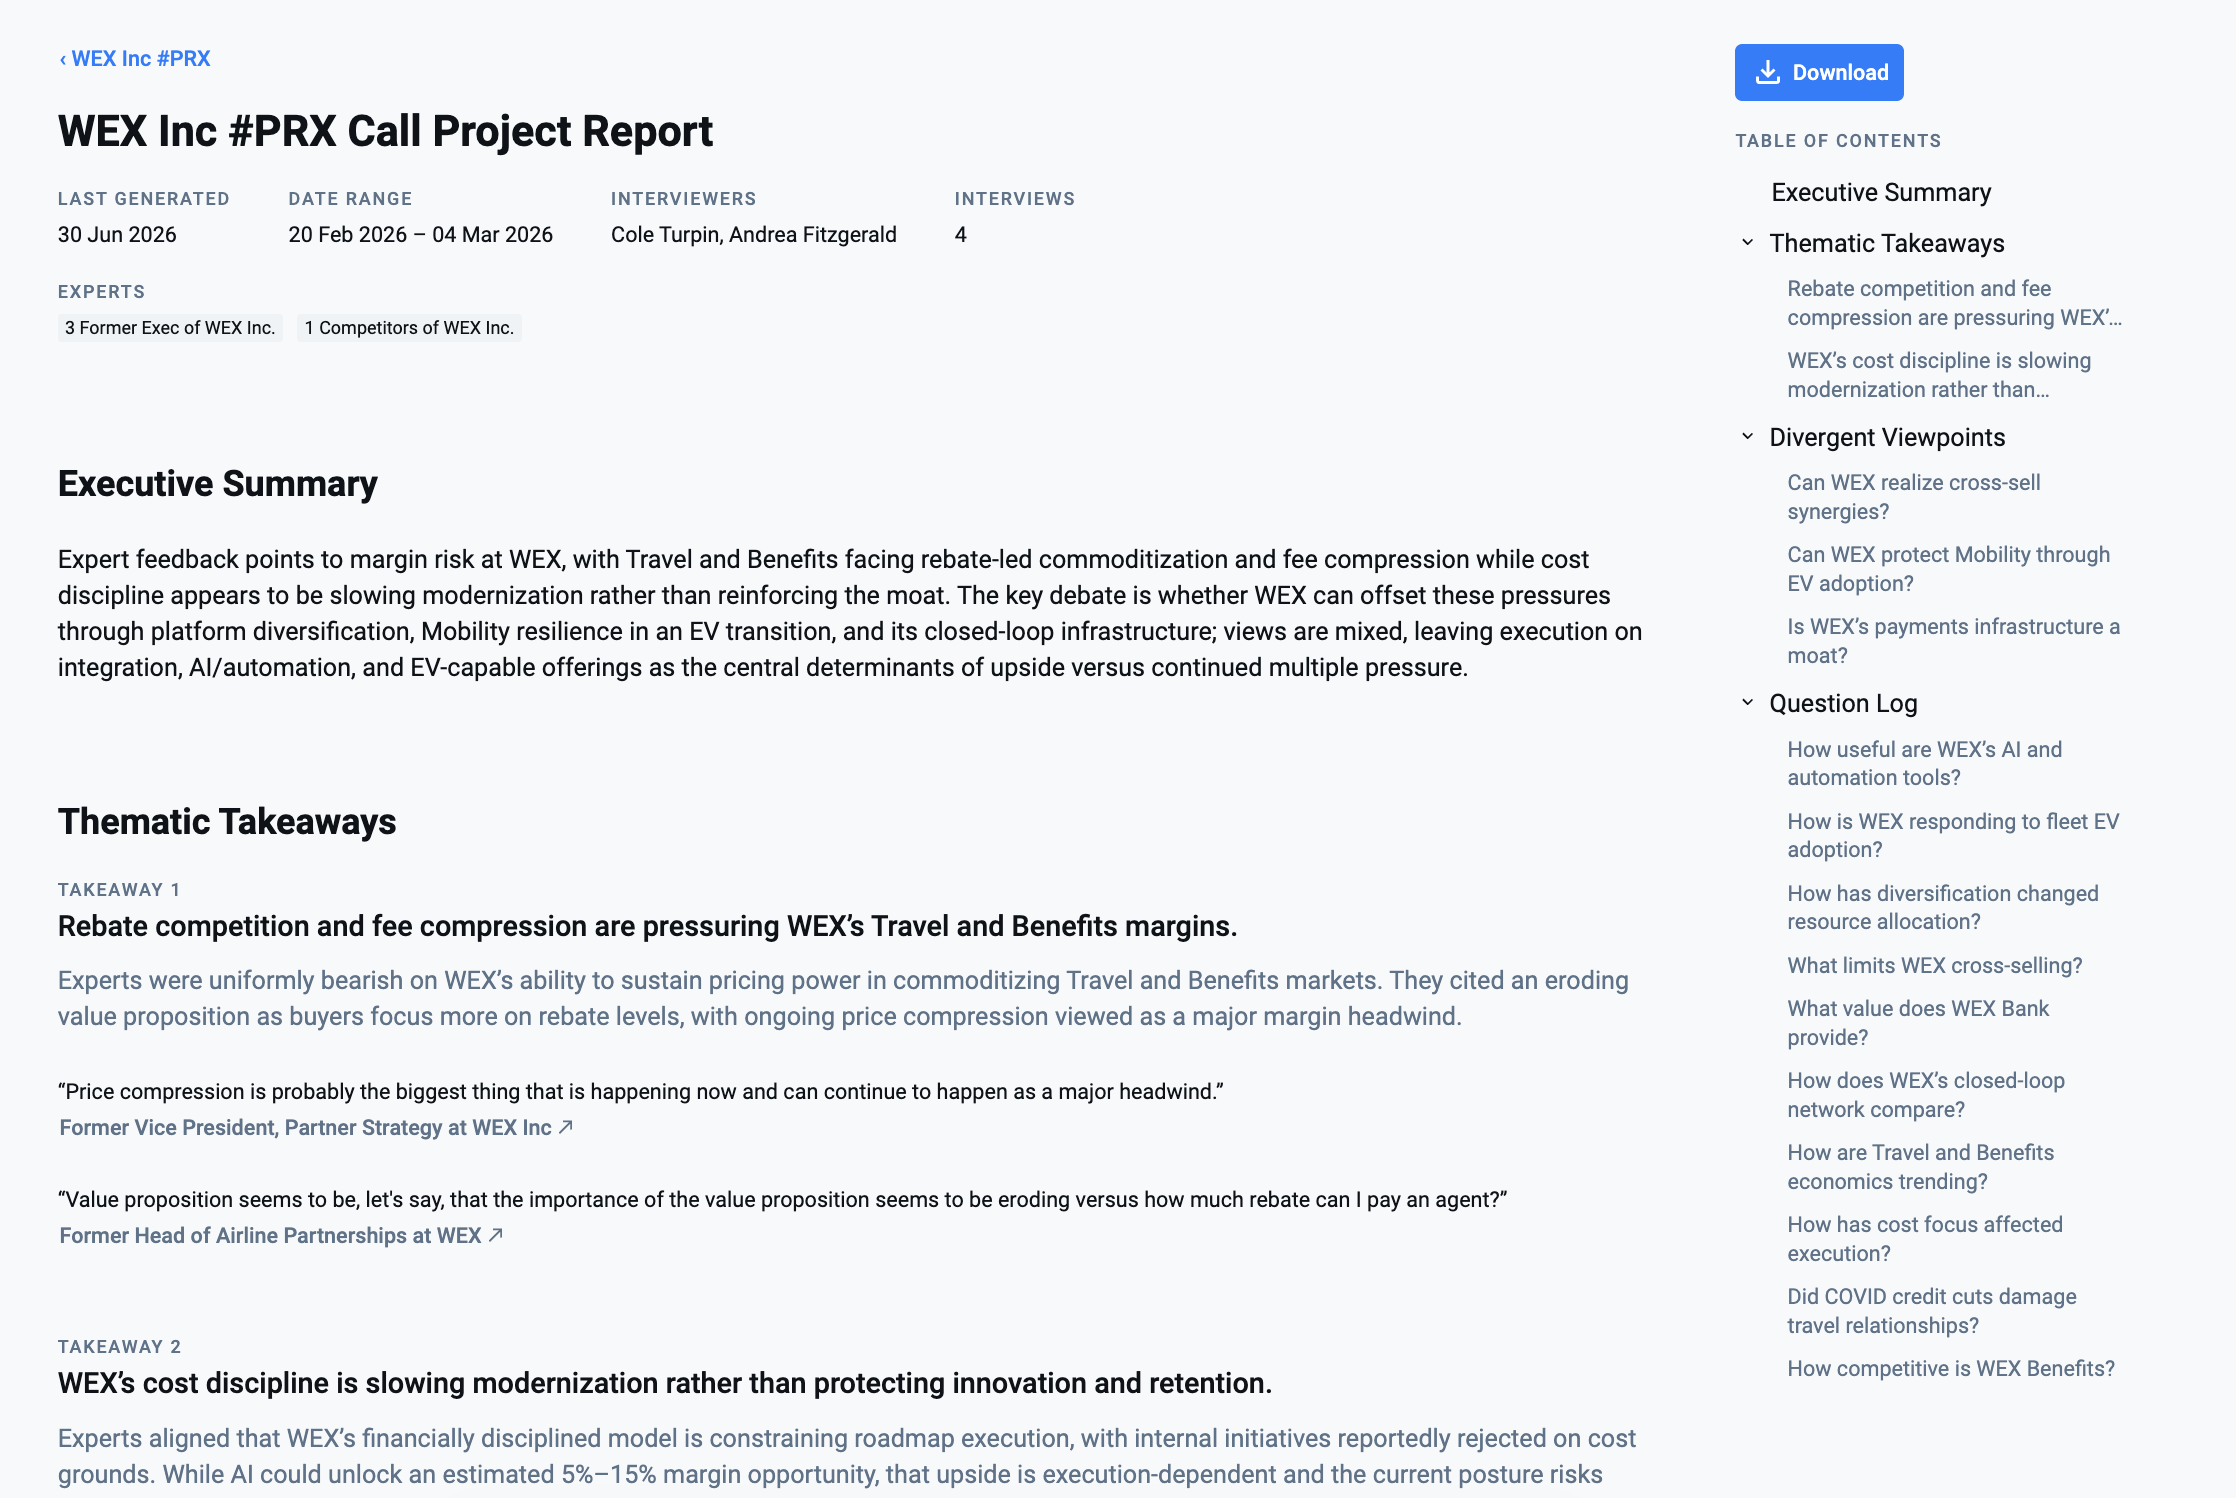Select the '3 Former Exec of WEX Inc.' tag

point(170,328)
